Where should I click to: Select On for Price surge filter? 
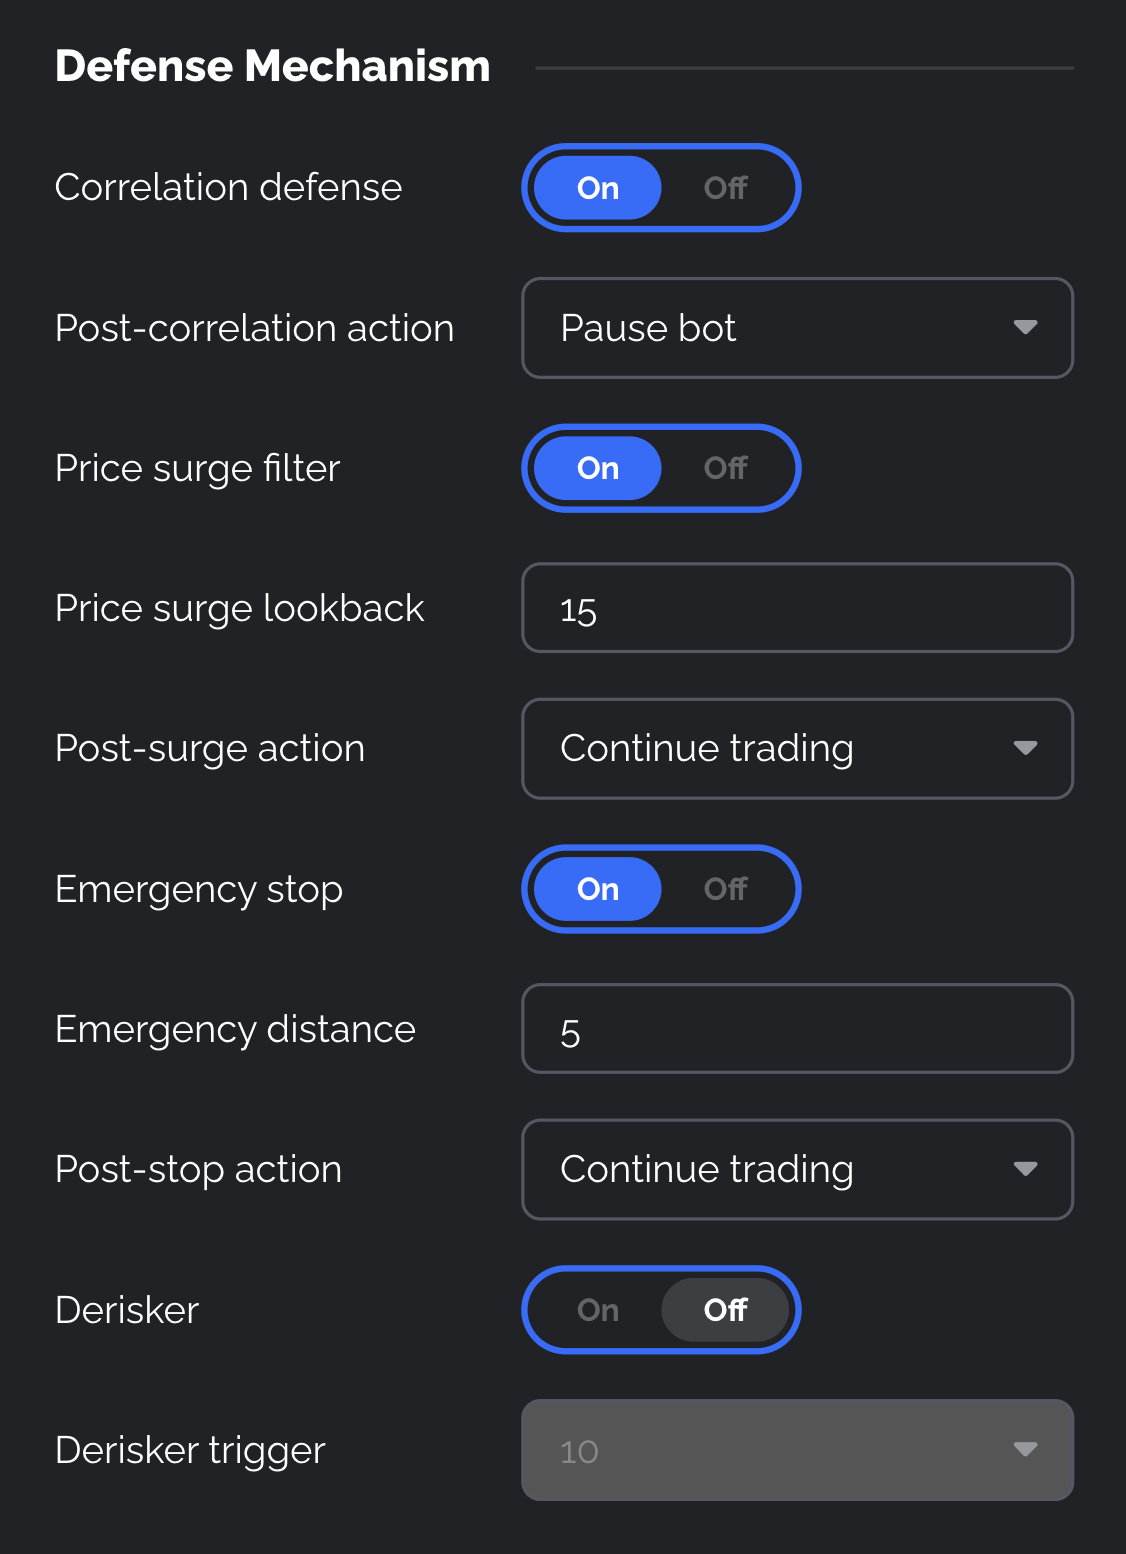point(598,468)
